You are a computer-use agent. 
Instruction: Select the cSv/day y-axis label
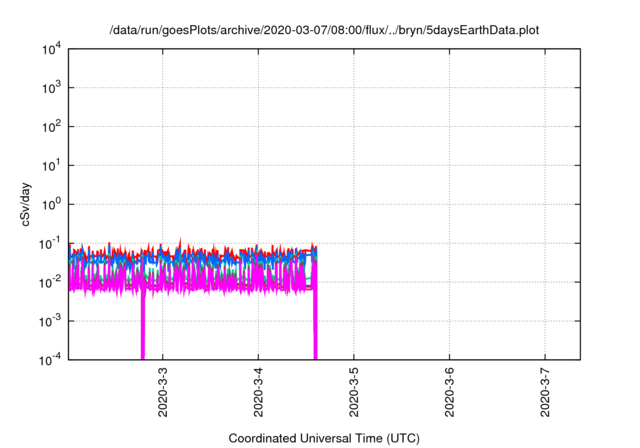coord(25,205)
